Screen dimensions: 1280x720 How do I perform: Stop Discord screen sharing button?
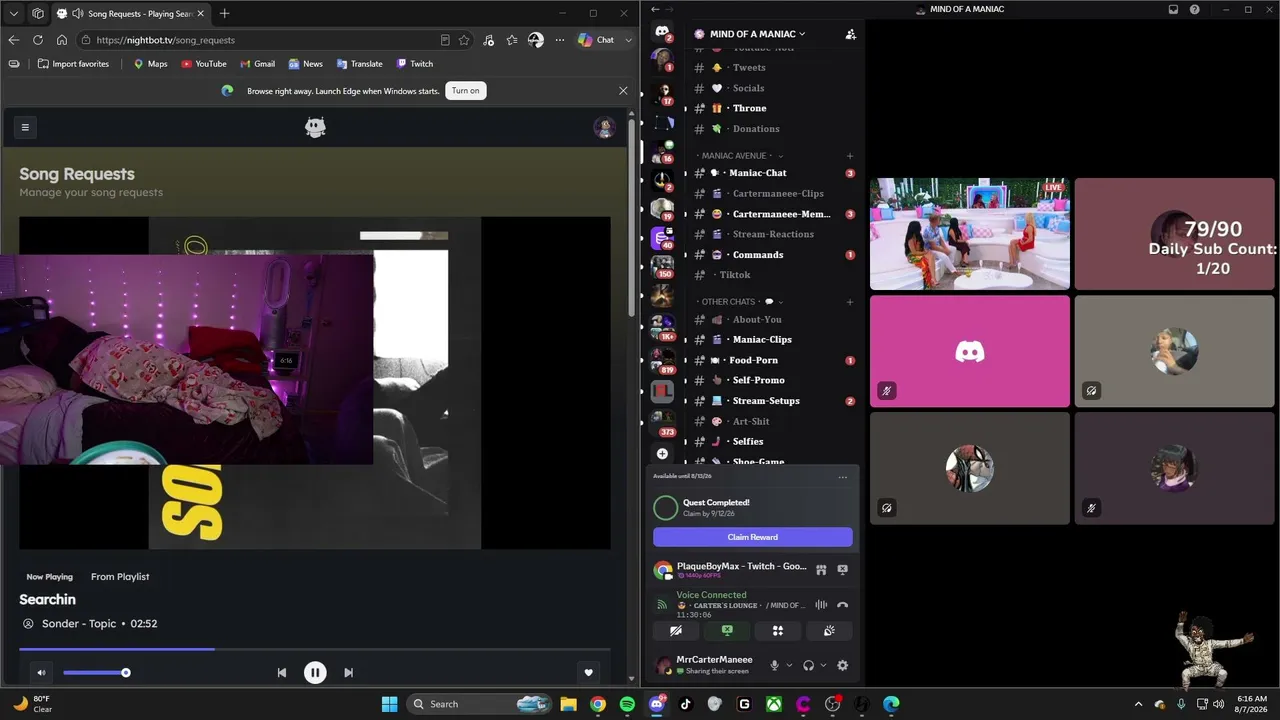(x=727, y=631)
